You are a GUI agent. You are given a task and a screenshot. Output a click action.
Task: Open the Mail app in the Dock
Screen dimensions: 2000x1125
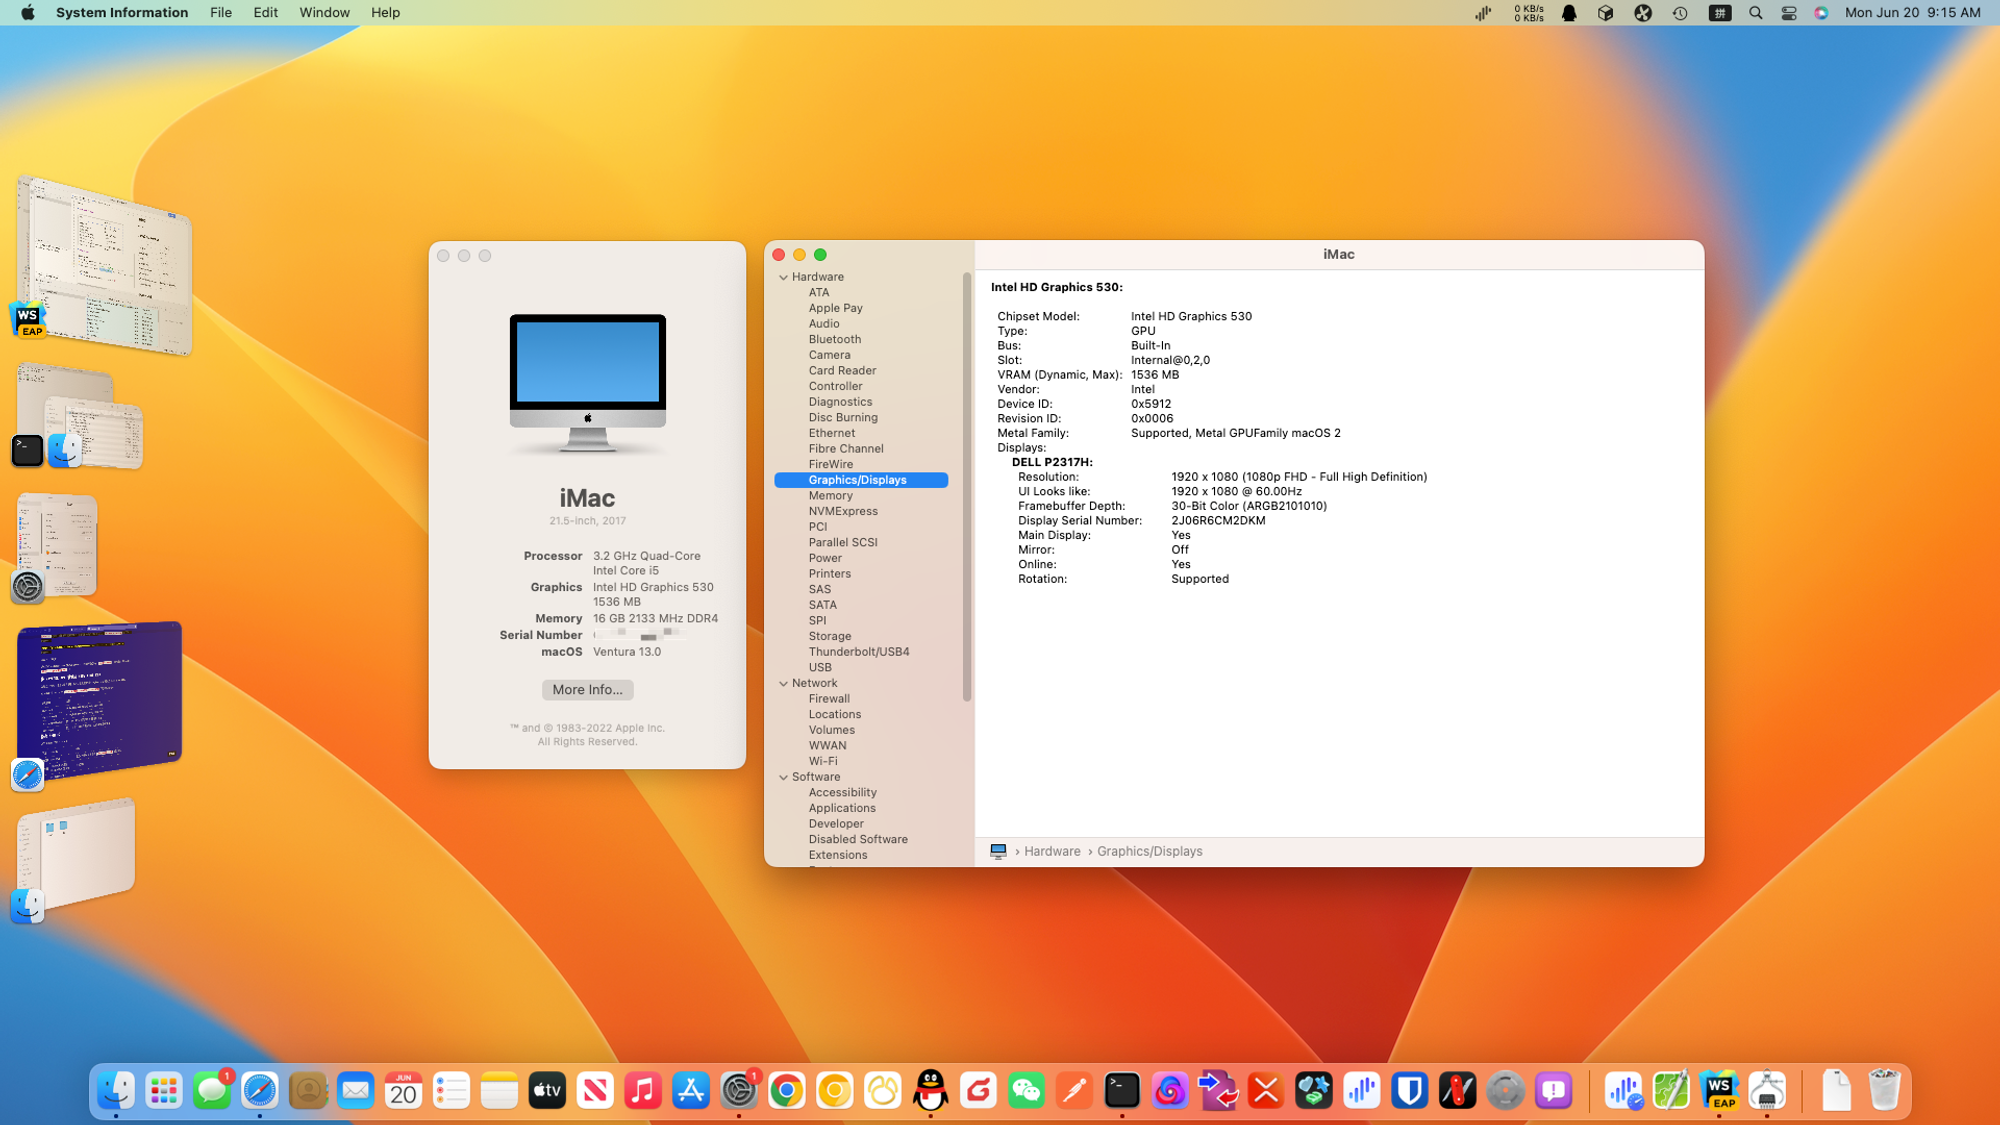coord(356,1090)
